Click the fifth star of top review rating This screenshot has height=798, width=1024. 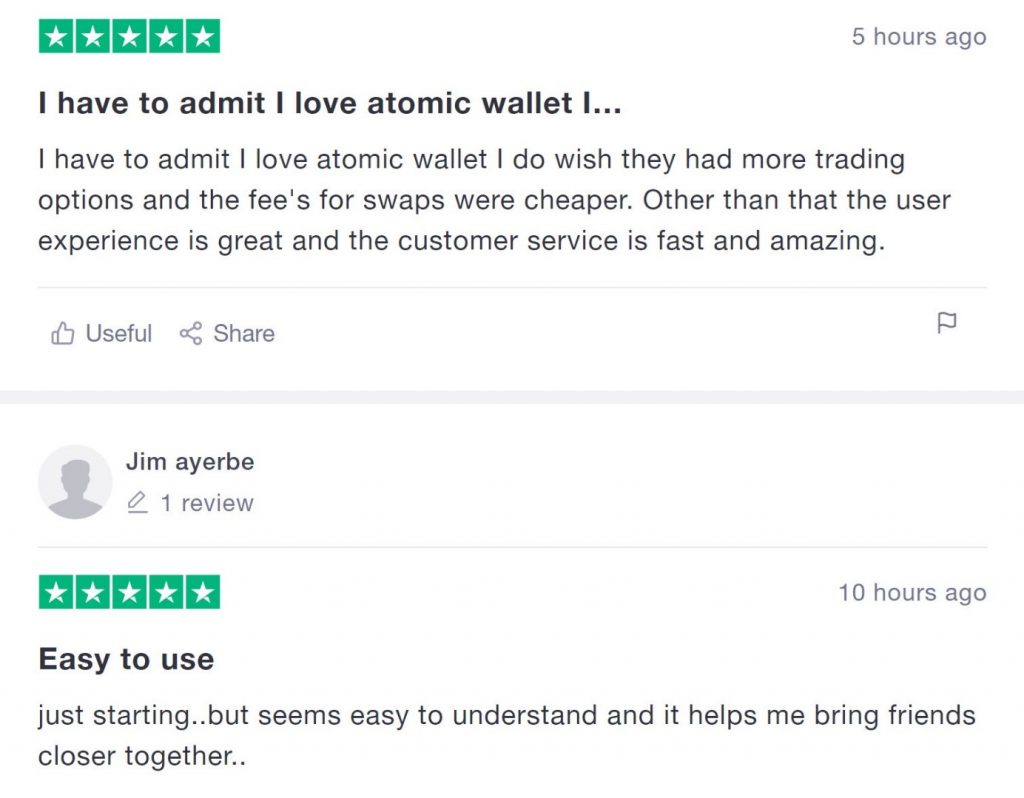point(203,36)
